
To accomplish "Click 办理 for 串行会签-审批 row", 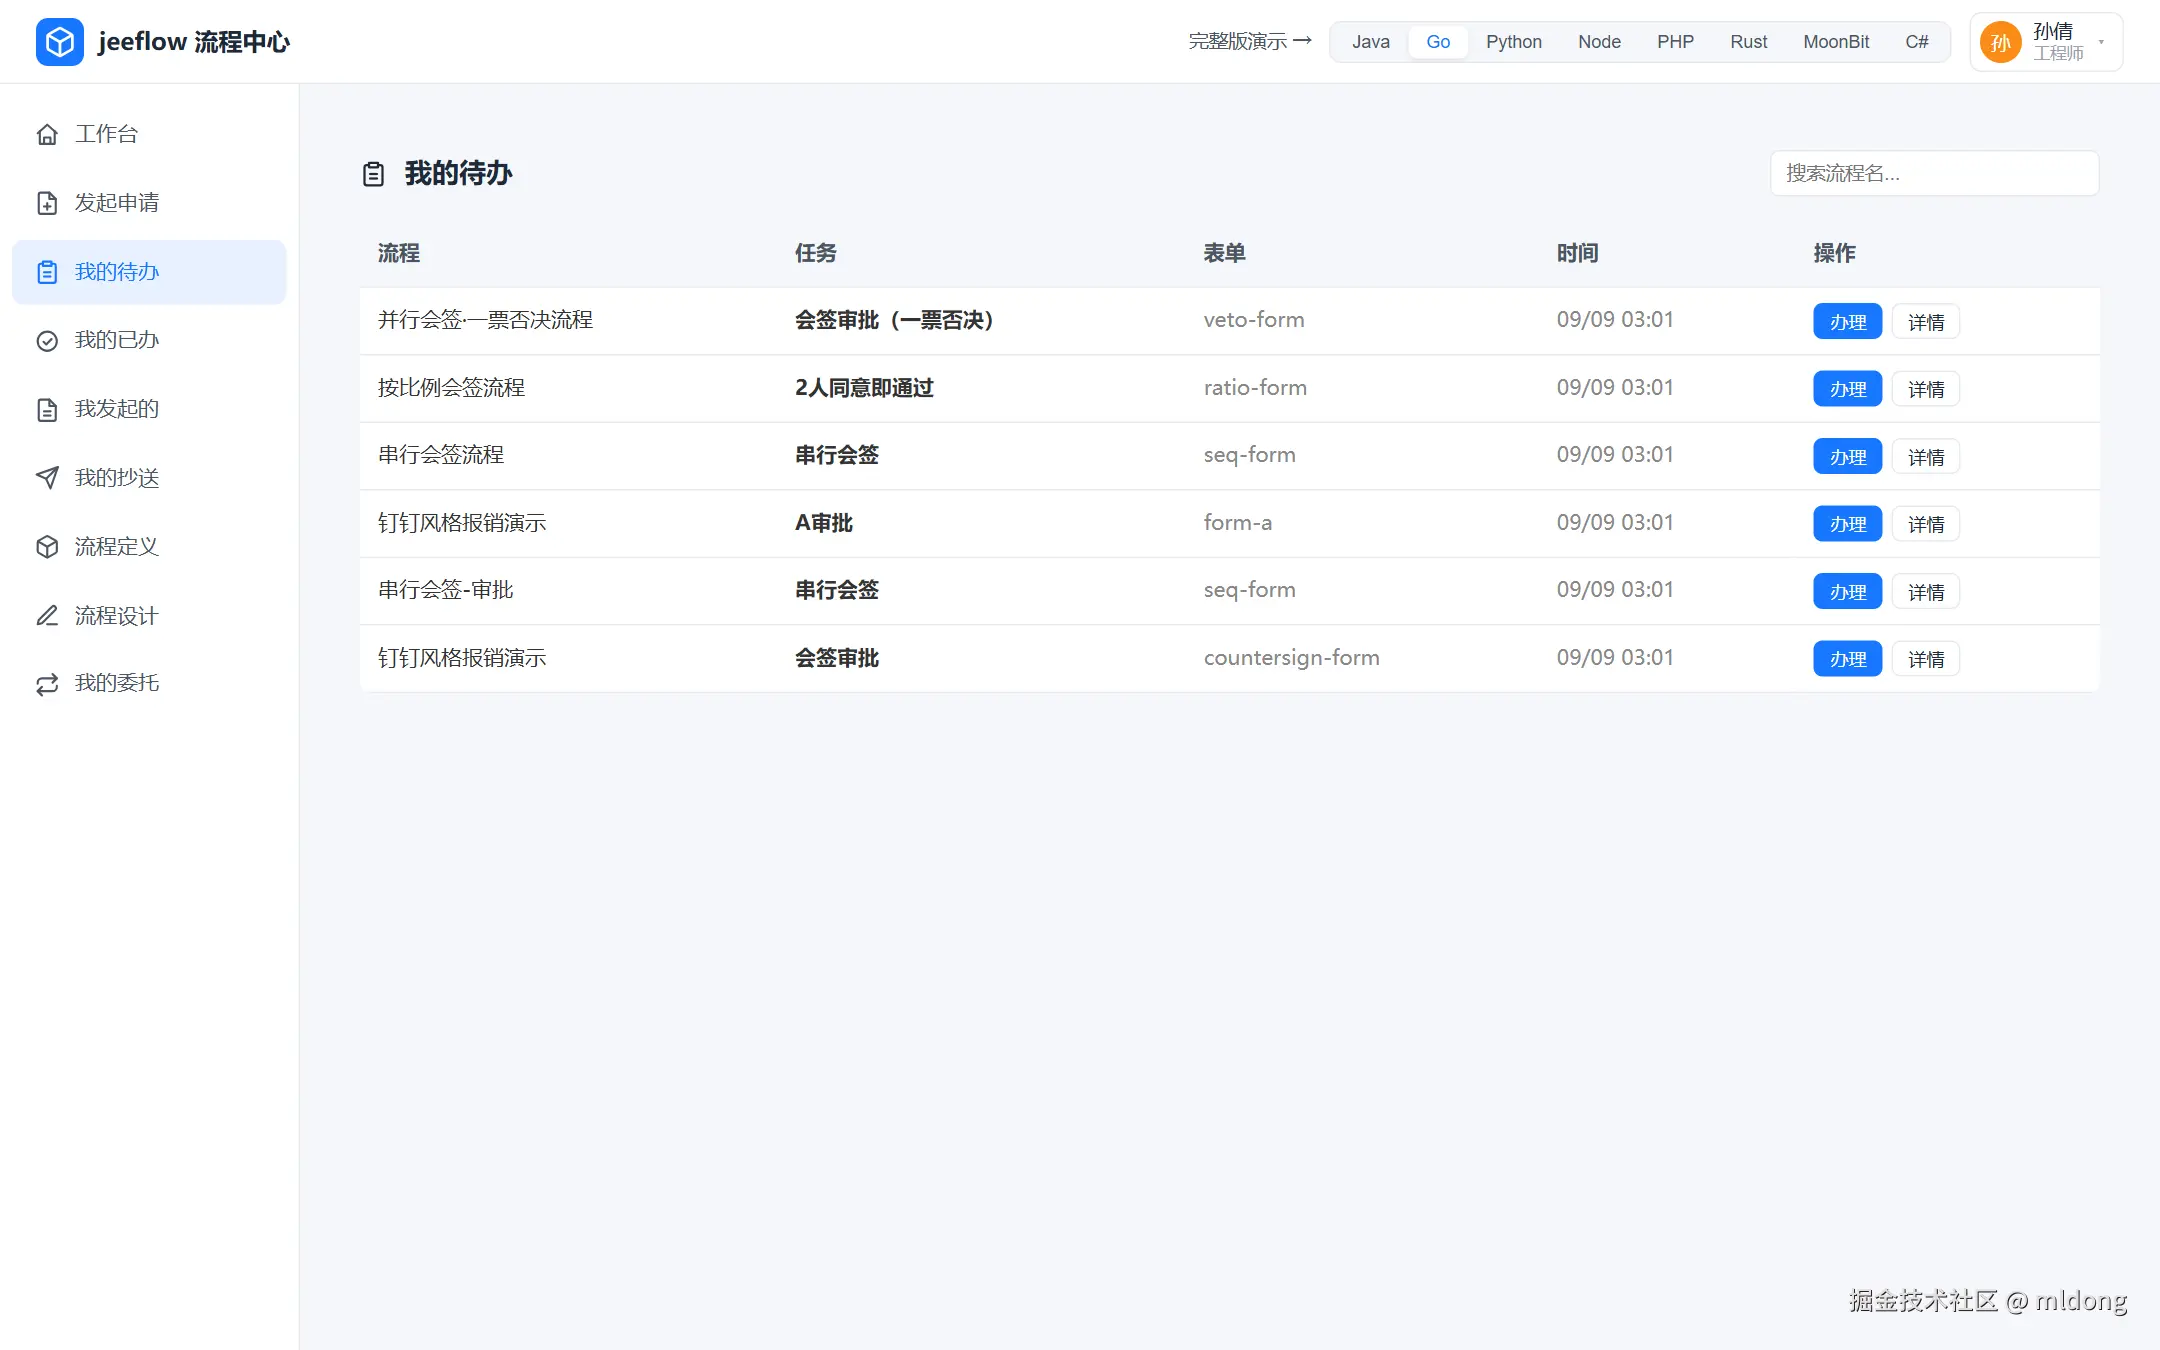I will [1847, 592].
